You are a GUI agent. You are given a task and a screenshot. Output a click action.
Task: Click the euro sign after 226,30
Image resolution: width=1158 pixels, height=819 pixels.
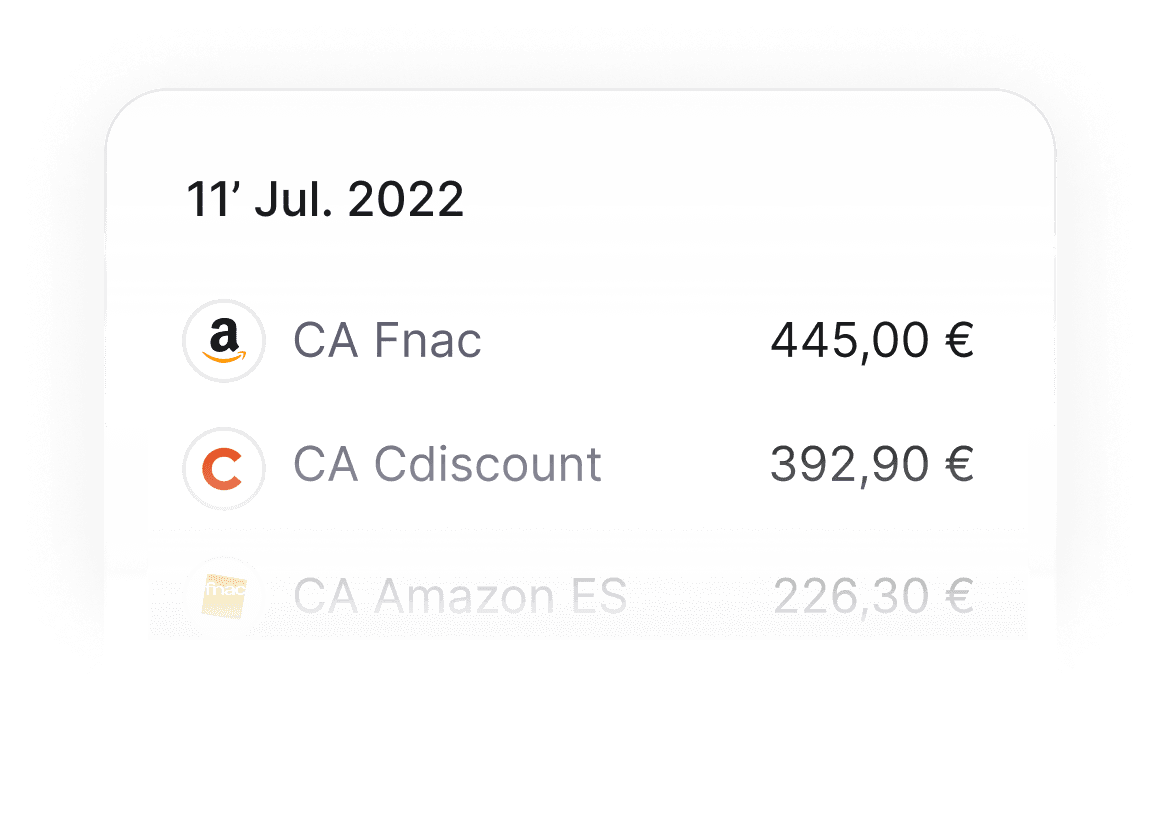(959, 596)
